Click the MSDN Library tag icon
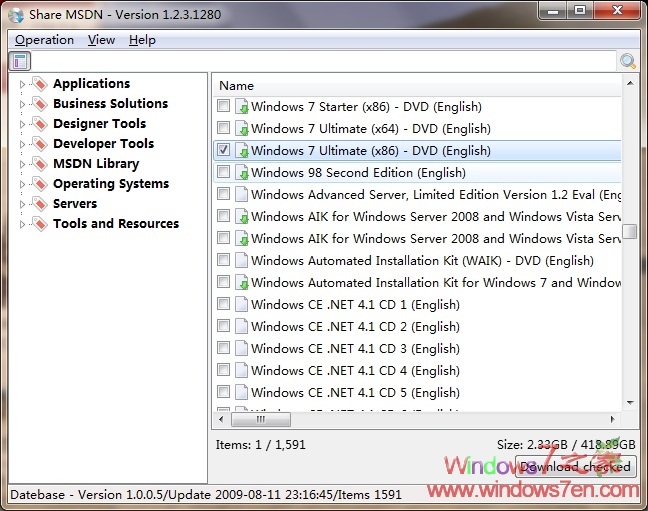This screenshot has height=511, width=648. tap(40, 164)
